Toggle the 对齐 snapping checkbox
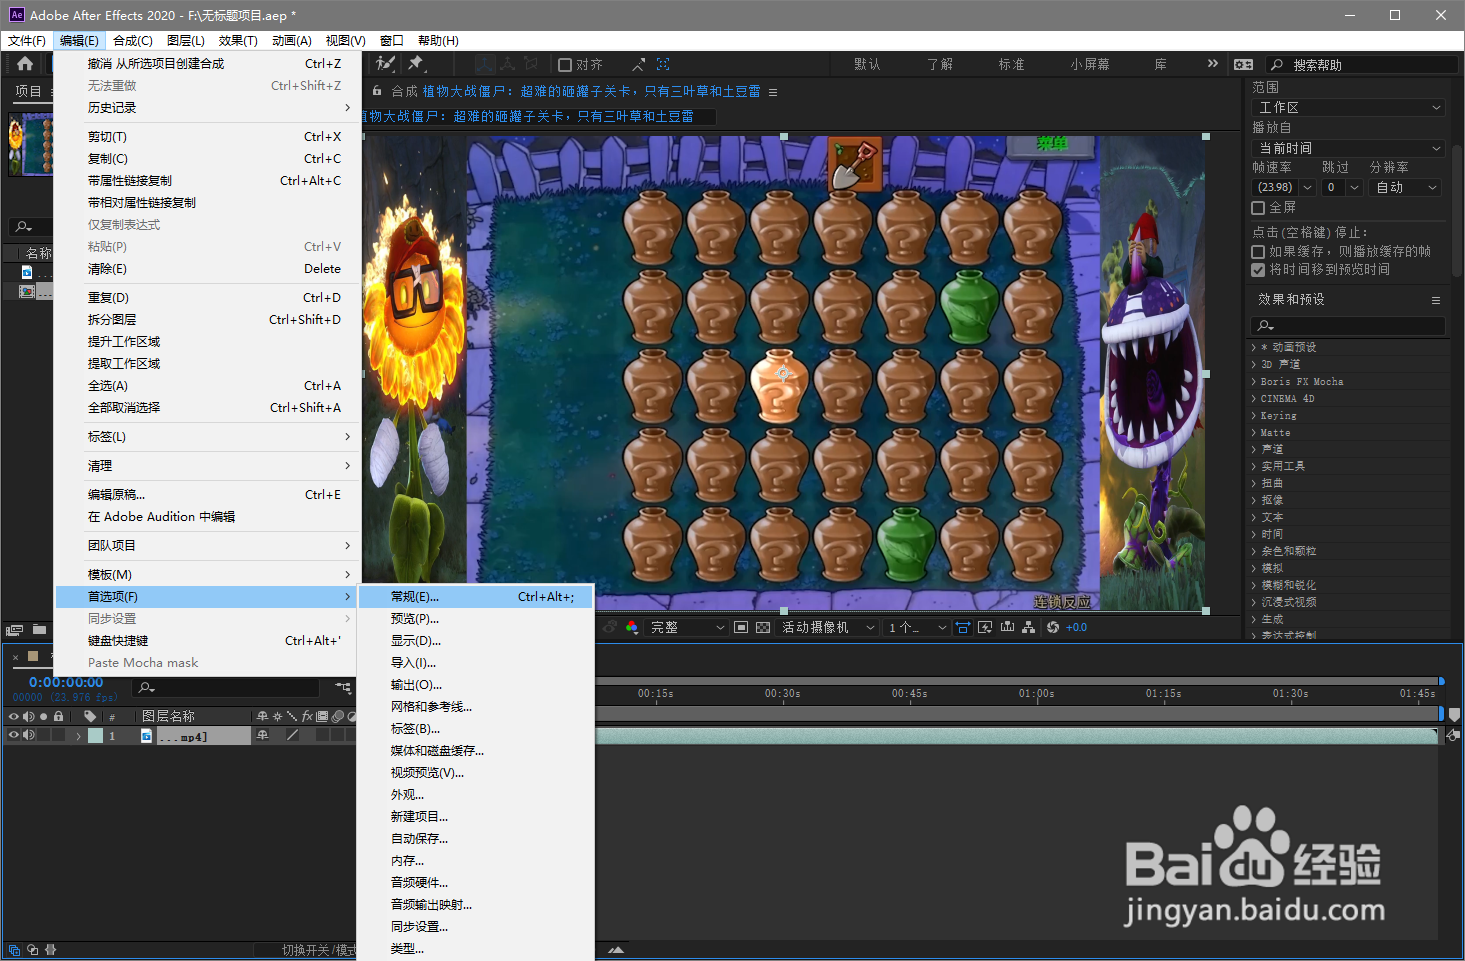The width and height of the screenshot is (1465, 961). pos(565,65)
